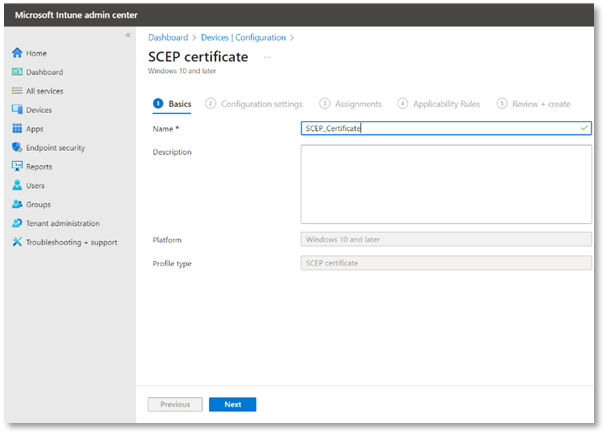
Task: Select the Reports icon in sidebar
Action: pyautogui.click(x=17, y=167)
